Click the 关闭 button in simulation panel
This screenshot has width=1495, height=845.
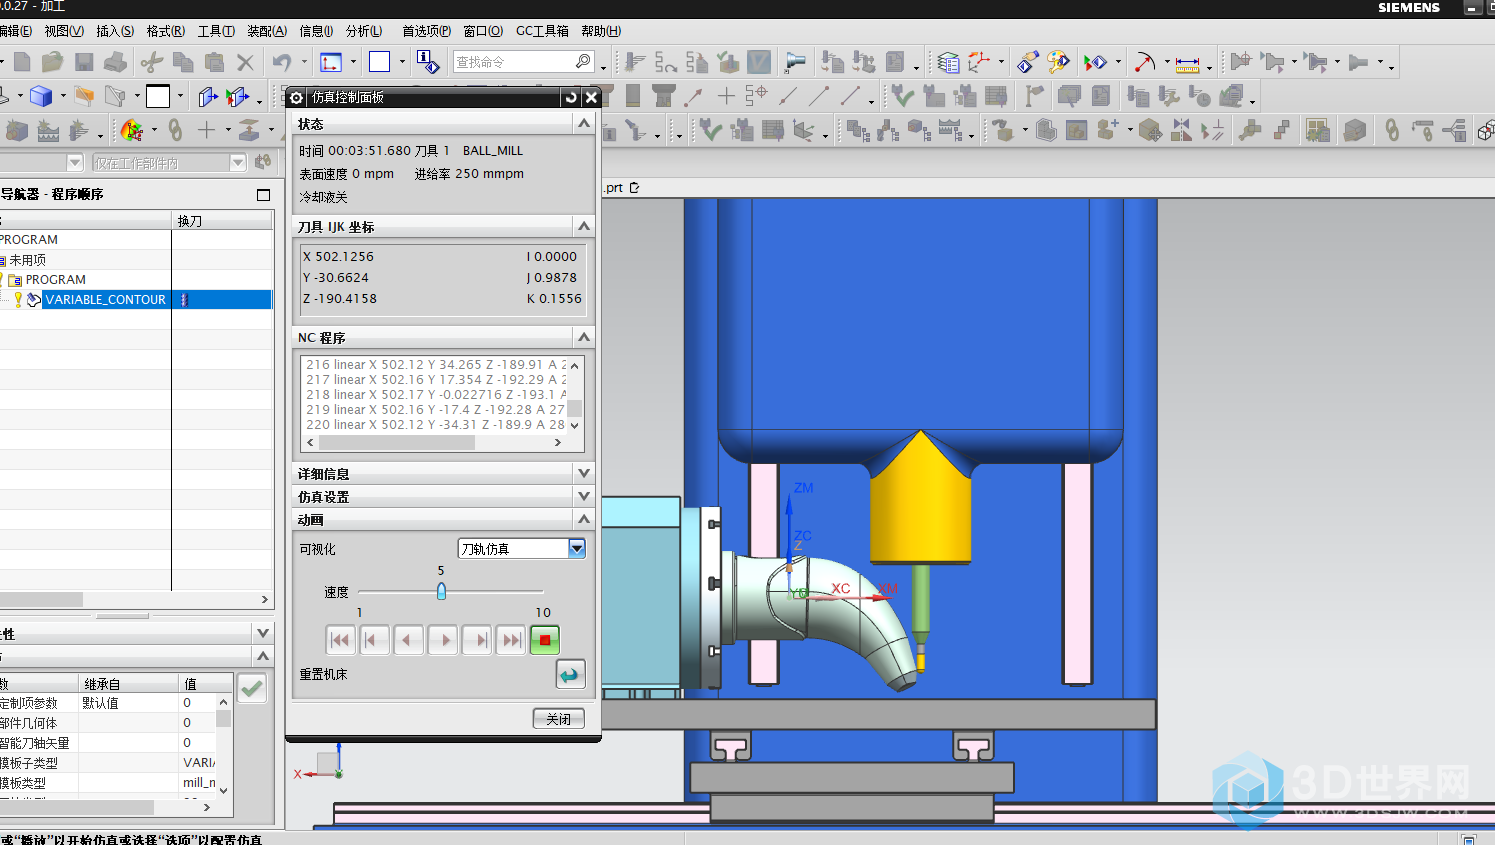pyautogui.click(x=559, y=719)
